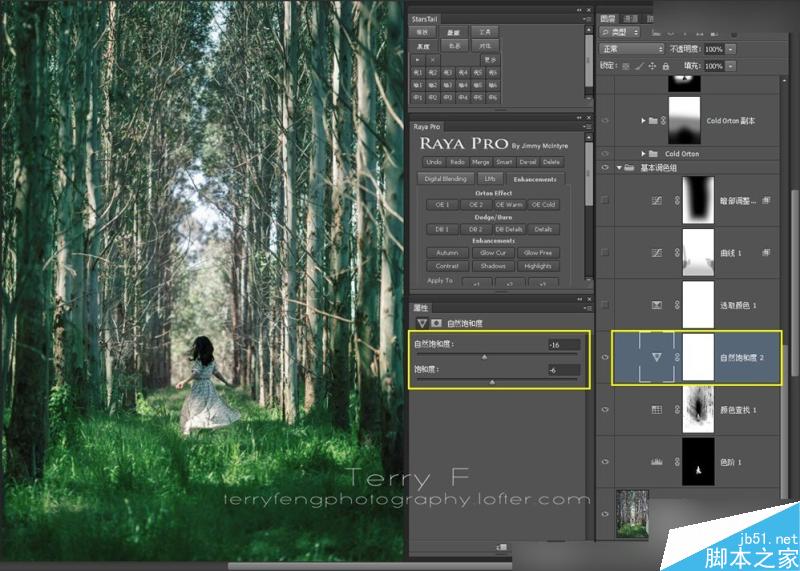Open the 不透明度 opacity arrow dropdown
The height and width of the screenshot is (571, 800).
tap(731, 49)
